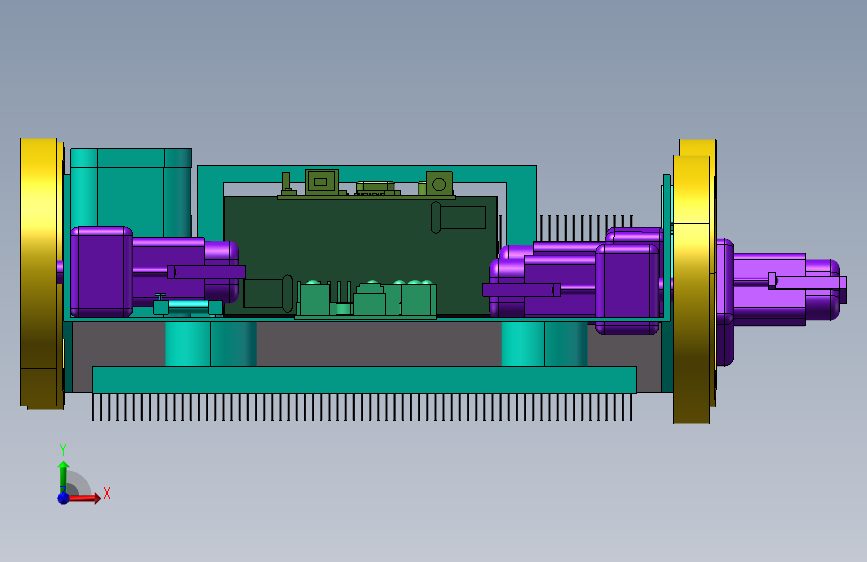Select the long teal bottom plate
The width and height of the screenshot is (867, 562).
(364, 379)
